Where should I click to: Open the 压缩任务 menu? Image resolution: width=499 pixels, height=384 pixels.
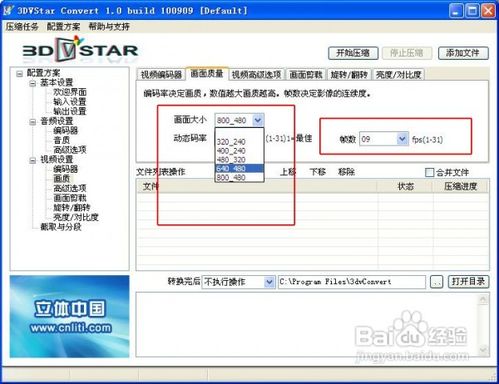pos(22,27)
